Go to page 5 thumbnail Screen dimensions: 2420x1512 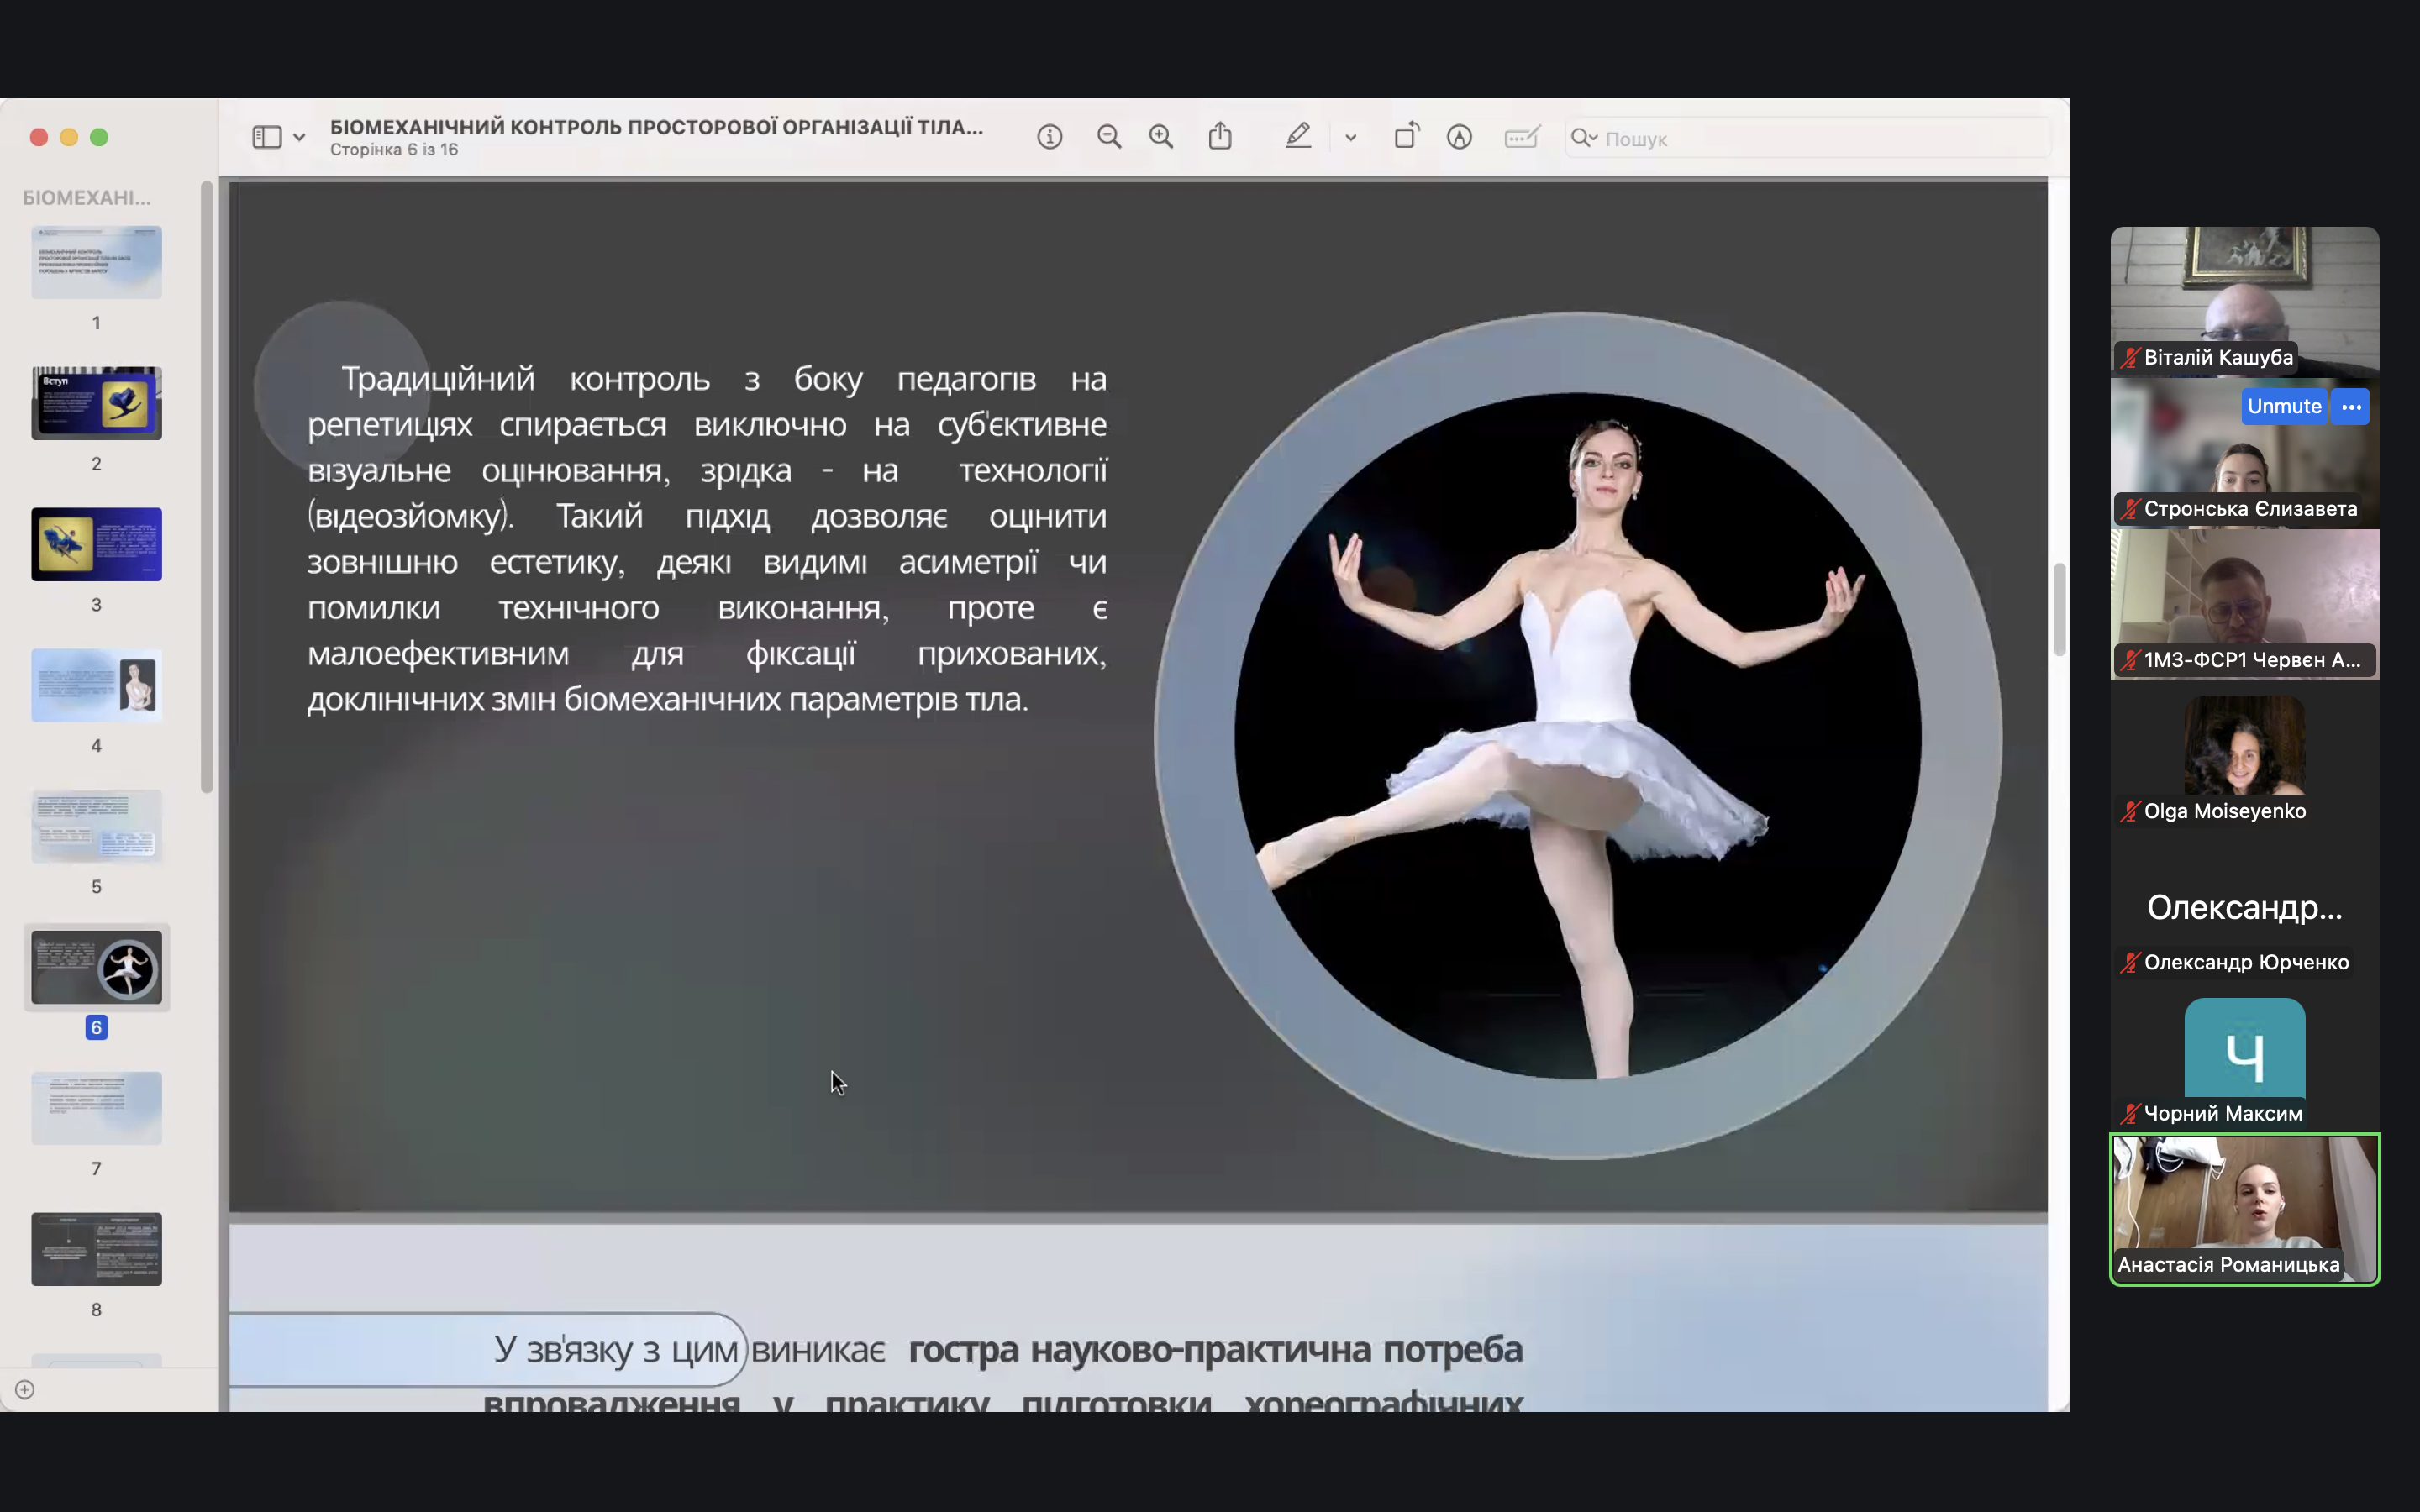pyautogui.click(x=96, y=826)
